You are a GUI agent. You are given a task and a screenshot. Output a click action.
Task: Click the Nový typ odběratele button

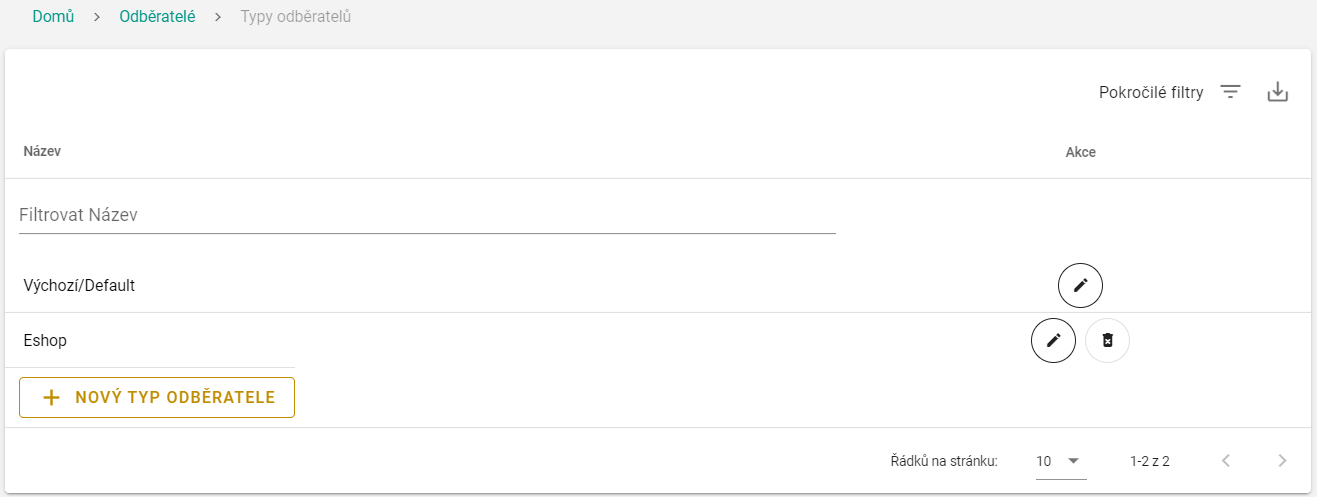pos(157,397)
